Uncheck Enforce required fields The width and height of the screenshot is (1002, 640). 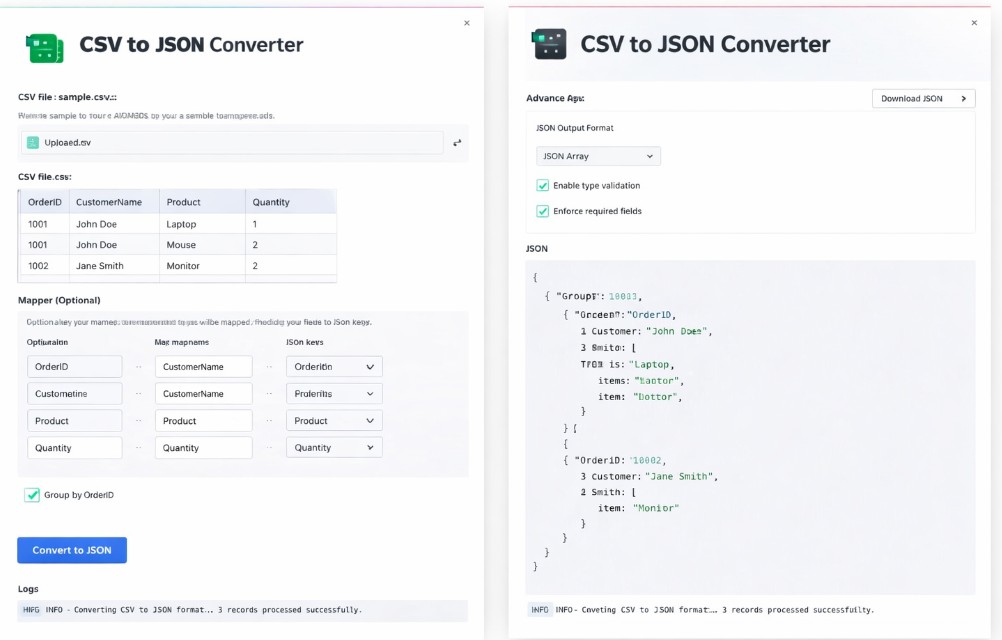point(544,211)
